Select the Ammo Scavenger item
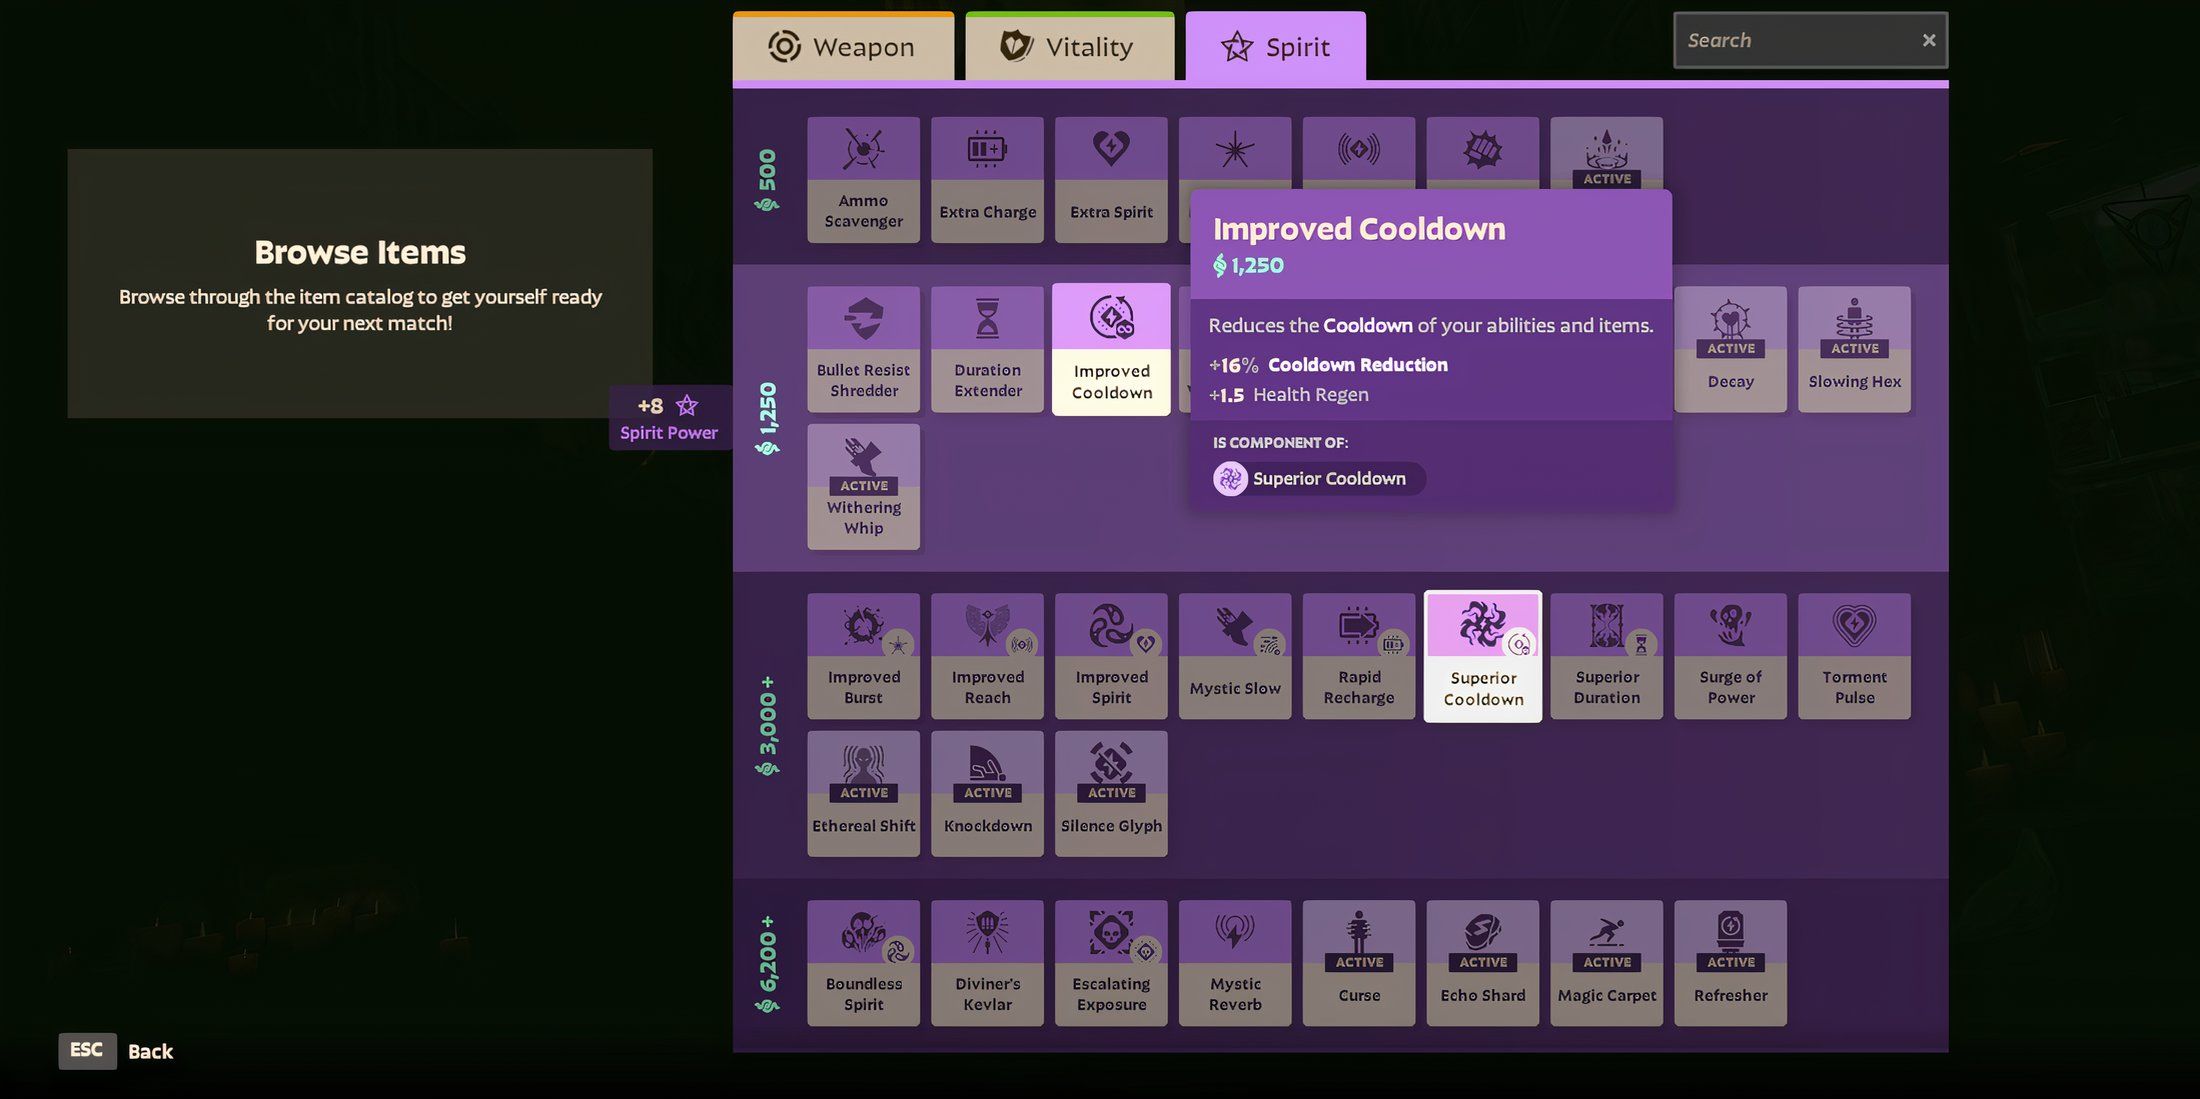The height and width of the screenshot is (1099, 2200). [863, 180]
